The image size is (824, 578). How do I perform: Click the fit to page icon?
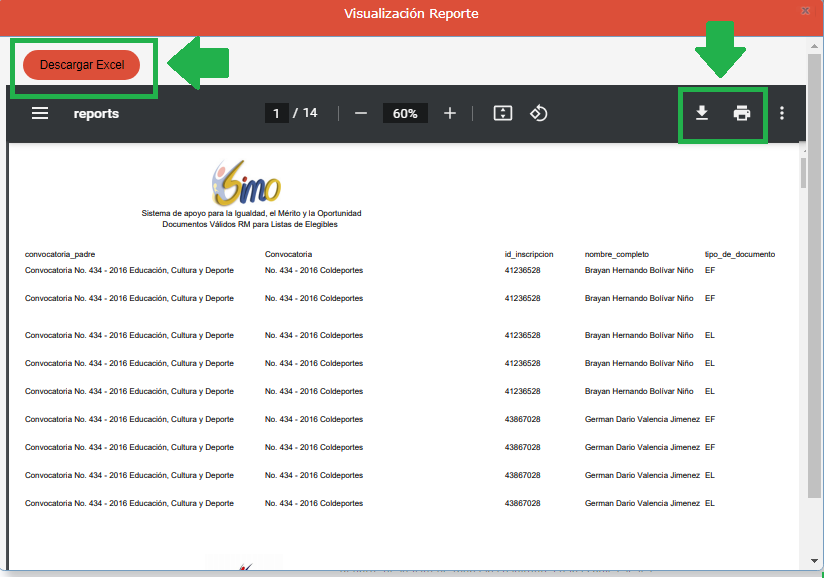point(503,113)
